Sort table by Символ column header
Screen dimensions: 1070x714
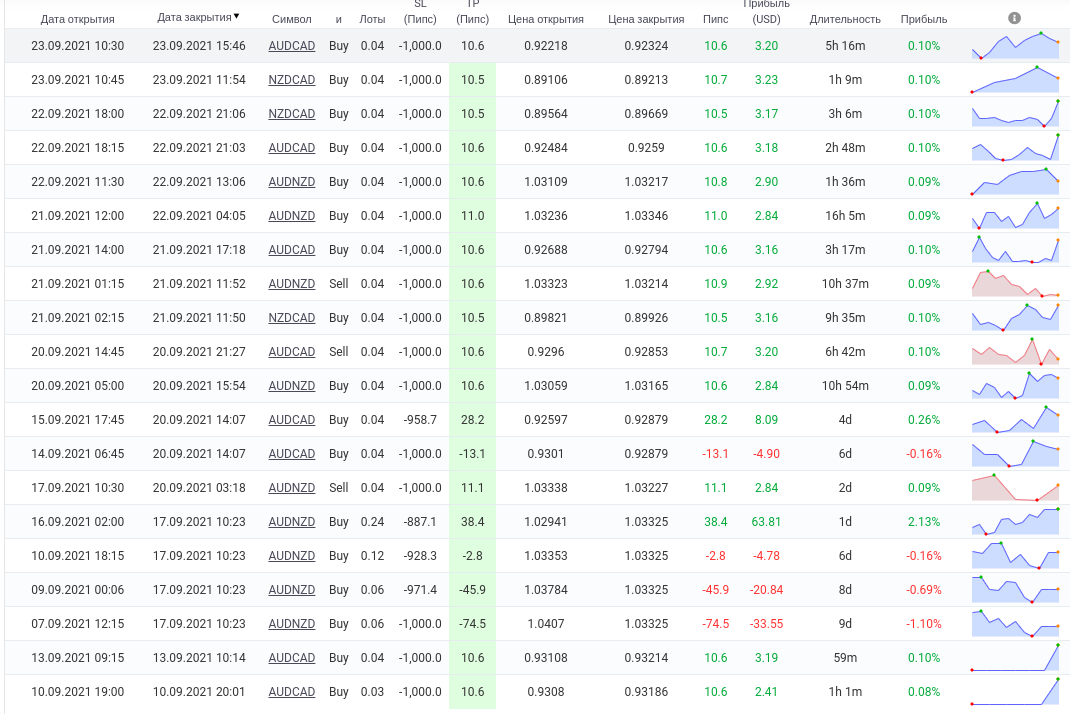tap(291, 19)
